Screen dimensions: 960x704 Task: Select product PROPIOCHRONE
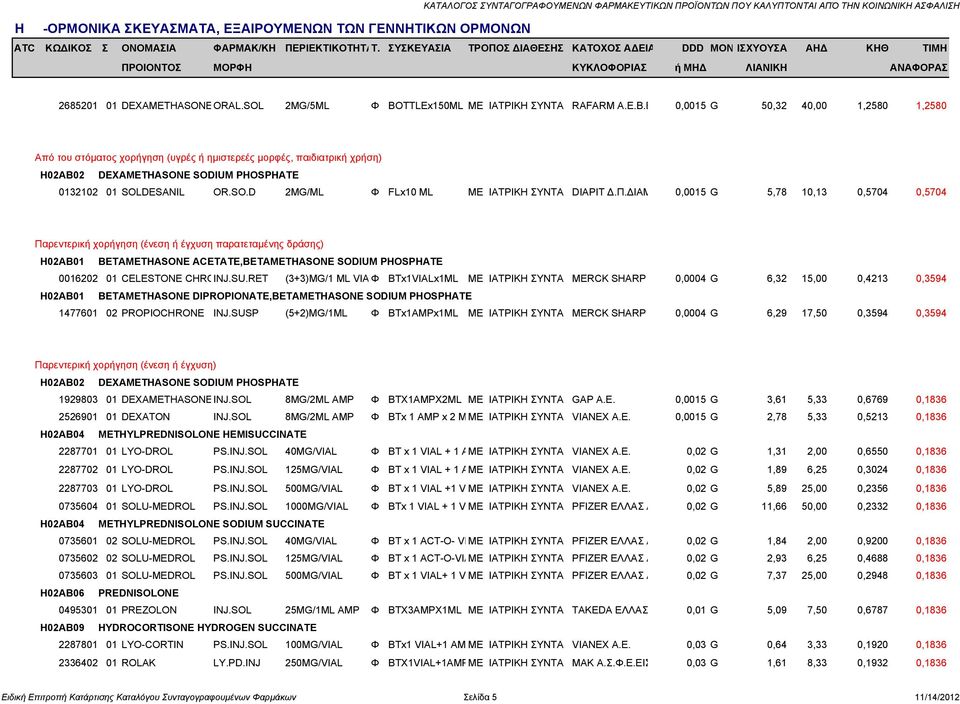click(x=163, y=313)
